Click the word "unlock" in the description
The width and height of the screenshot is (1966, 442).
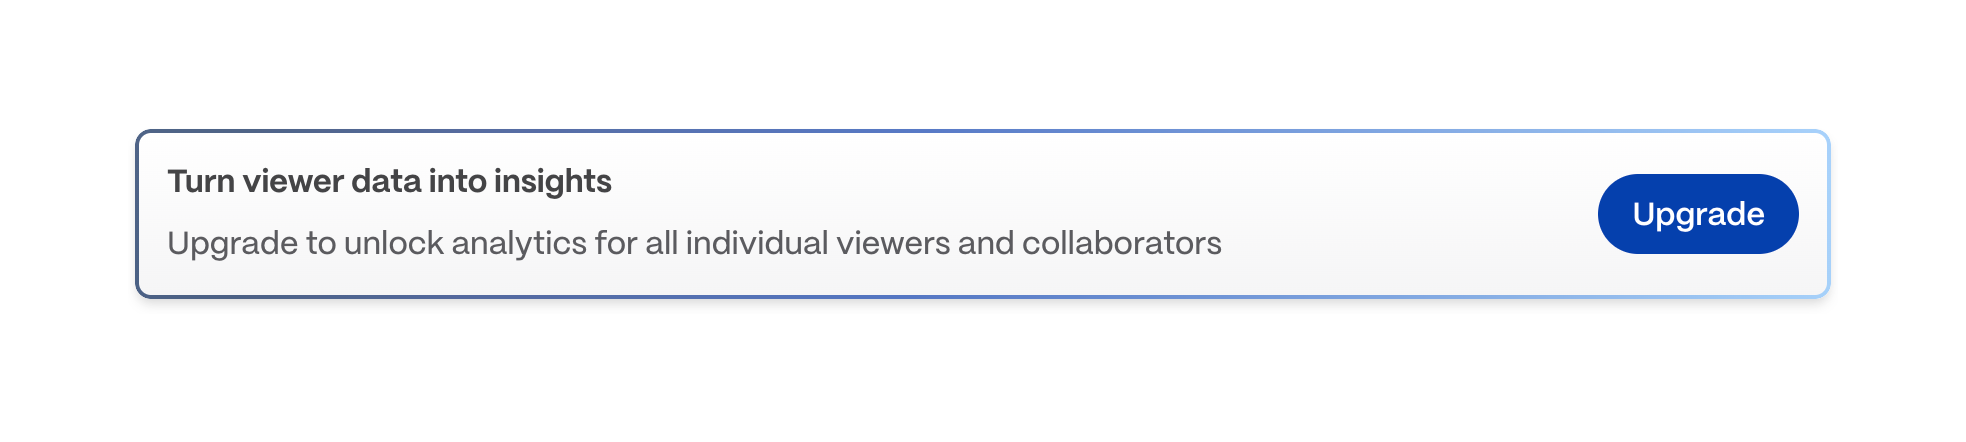393,243
